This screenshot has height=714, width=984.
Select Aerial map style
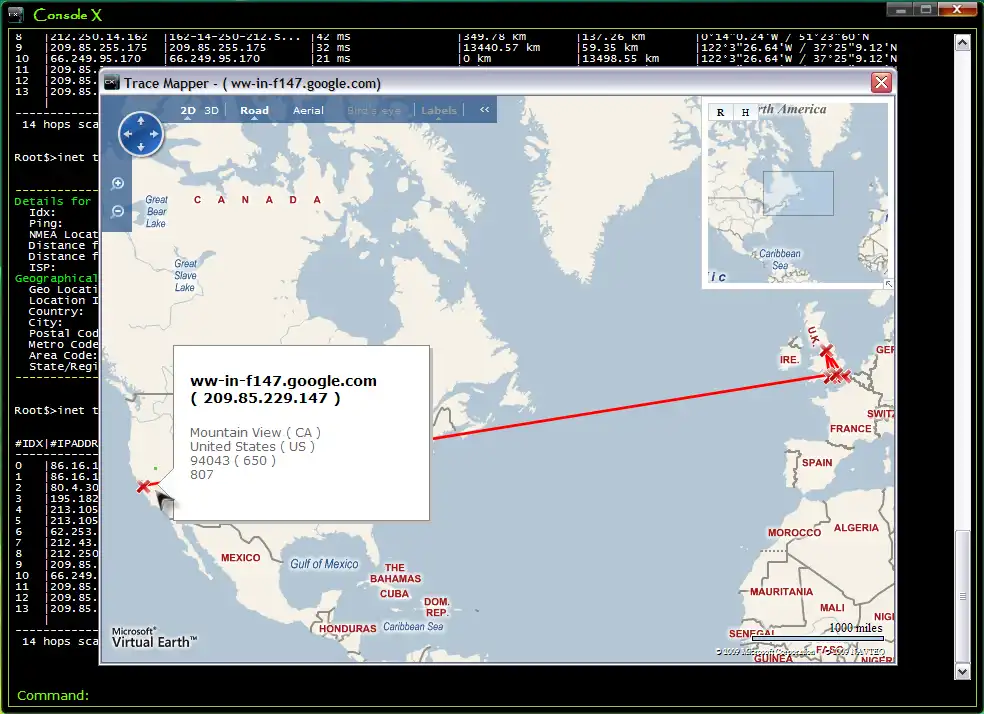tap(308, 110)
